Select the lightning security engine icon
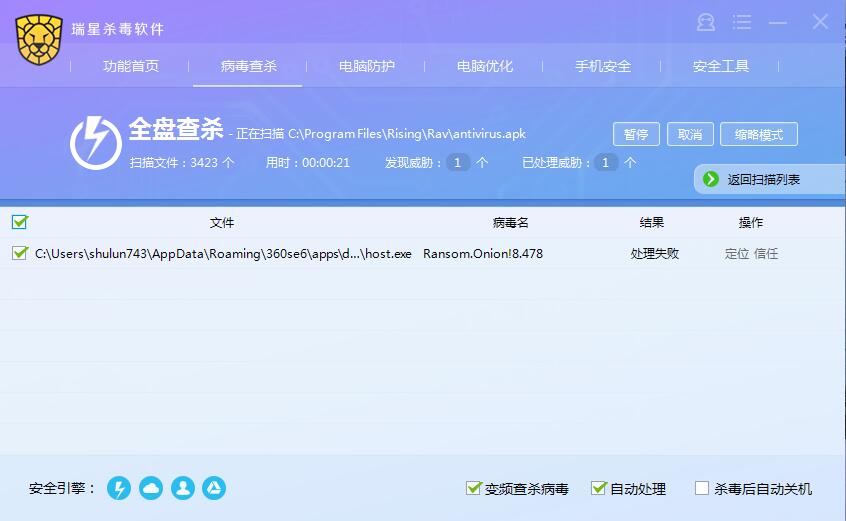 pos(119,488)
